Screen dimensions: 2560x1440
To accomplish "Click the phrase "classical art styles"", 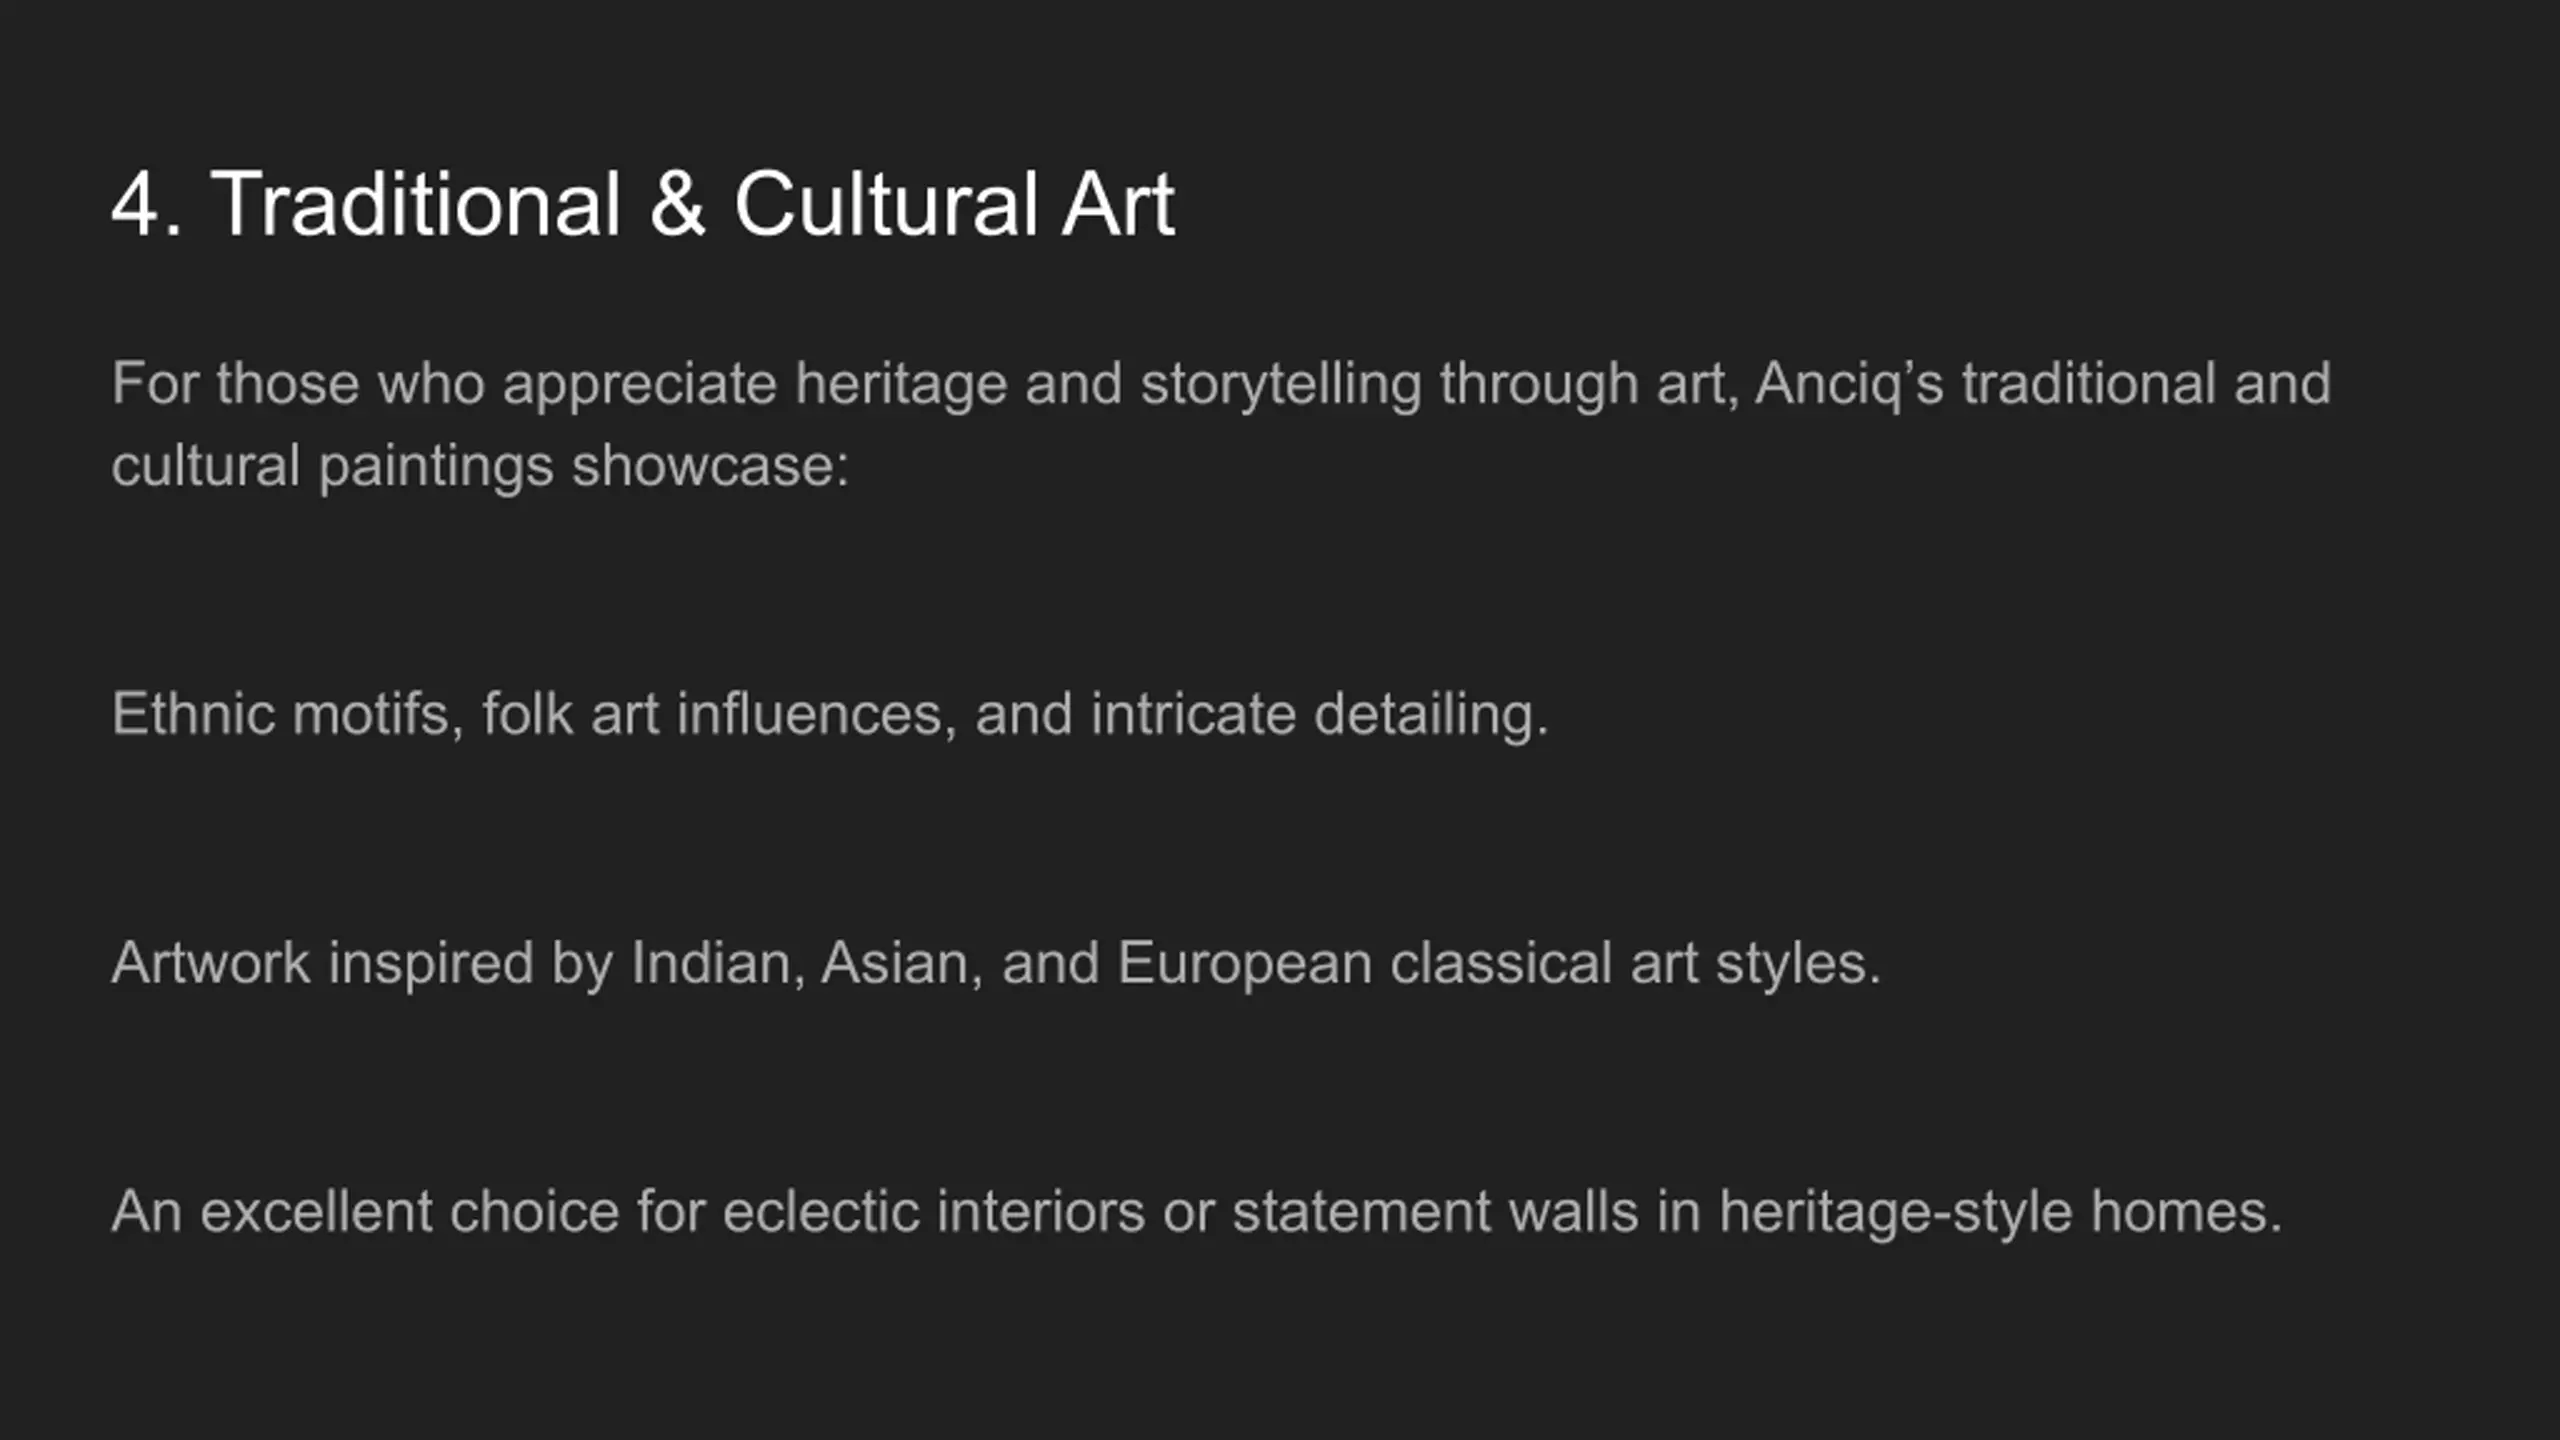I will click(x=1635, y=963).
